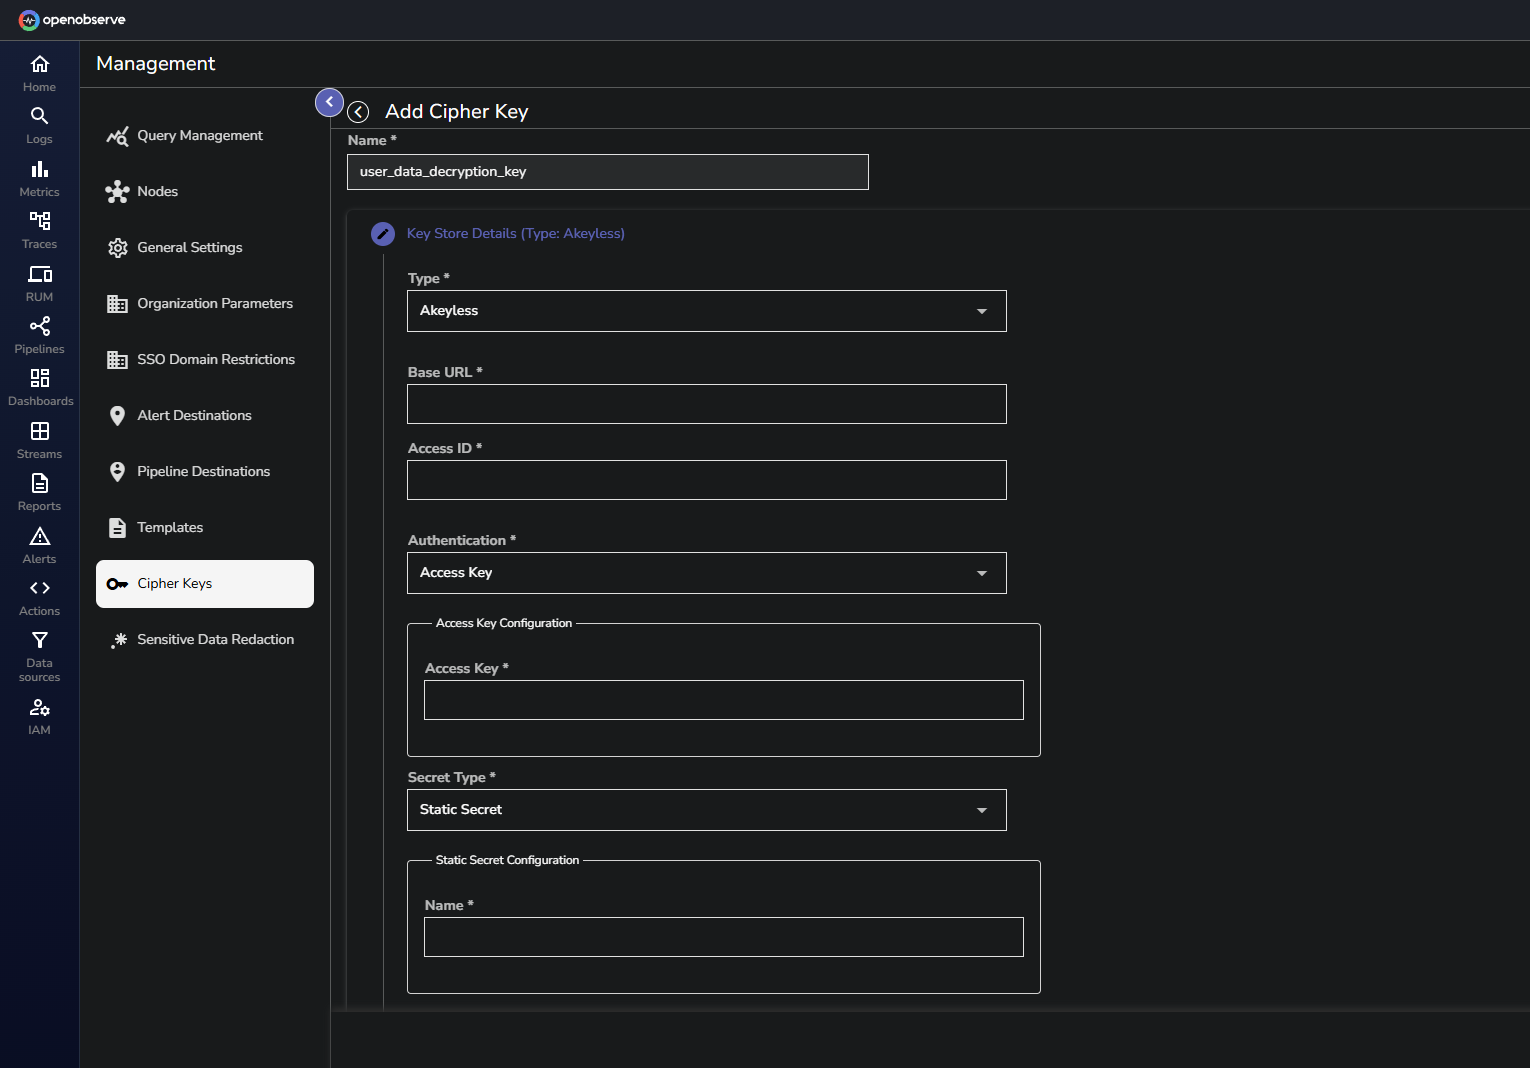
Task: Collapse the management side menu
Action: click(x=329, y=102)
